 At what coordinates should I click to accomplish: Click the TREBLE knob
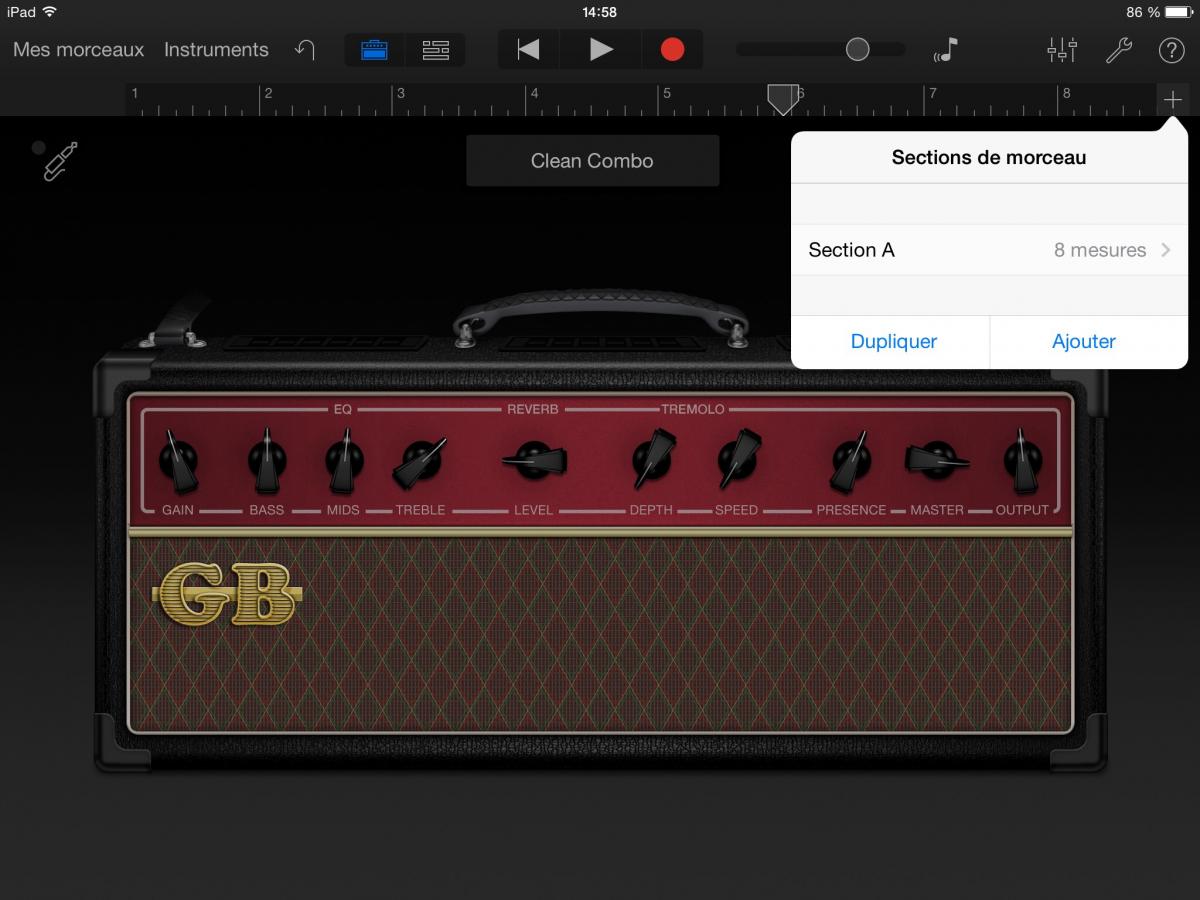coord(420,463)
